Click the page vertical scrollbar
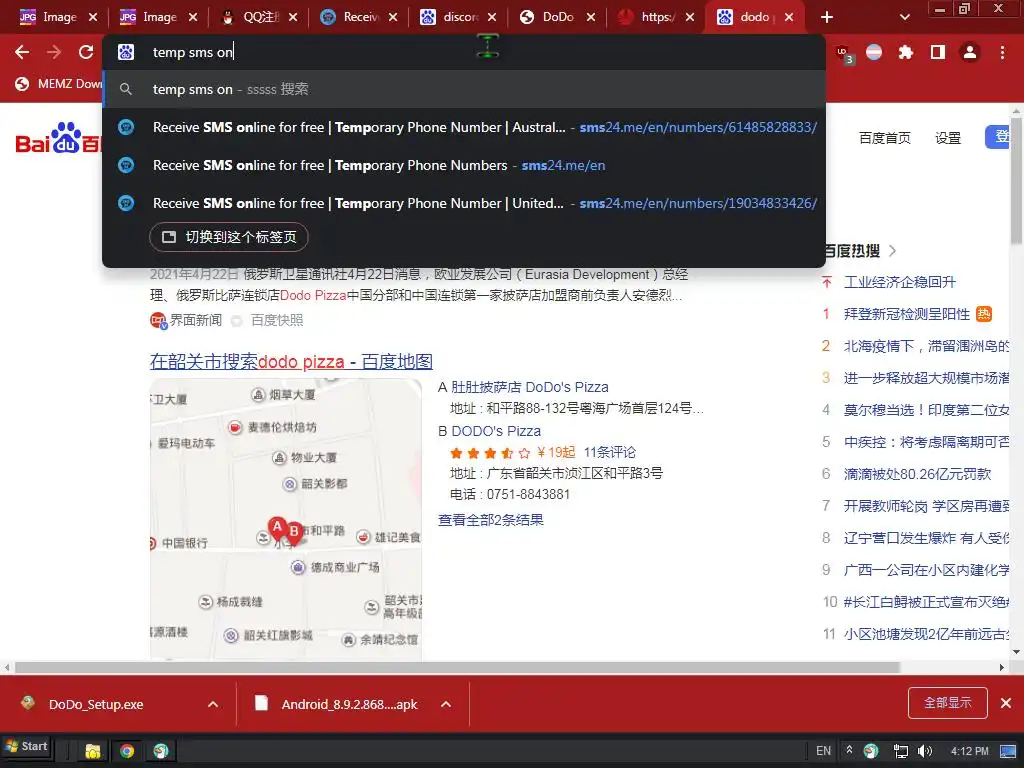This screenshot has width=1024, height=768. pos(1016,180)
